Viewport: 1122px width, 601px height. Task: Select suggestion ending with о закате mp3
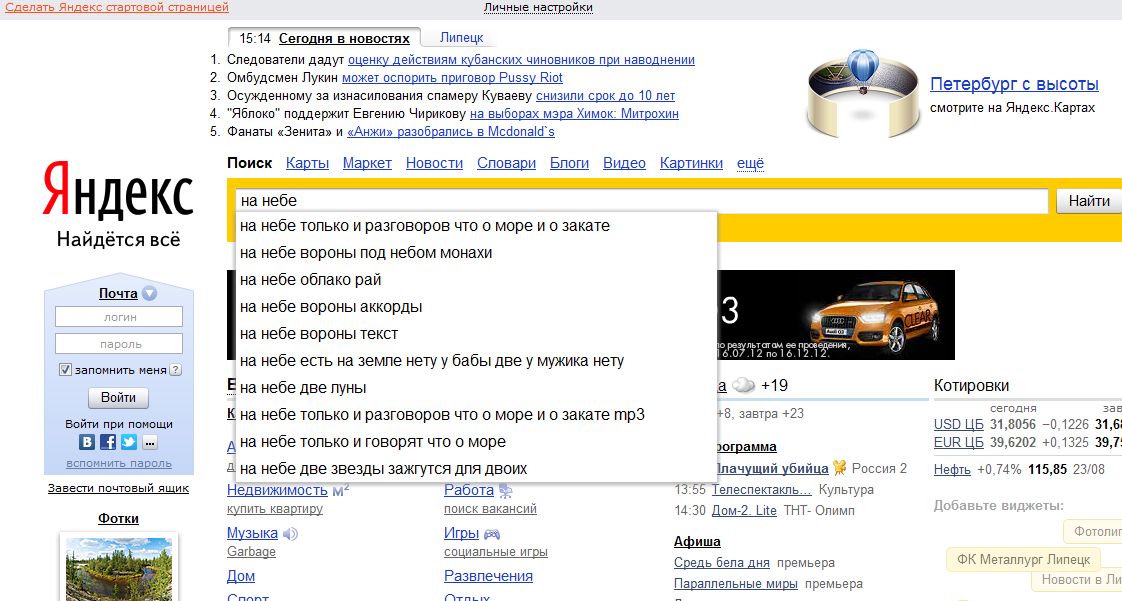pyautogui.click(x=476, y=415)
